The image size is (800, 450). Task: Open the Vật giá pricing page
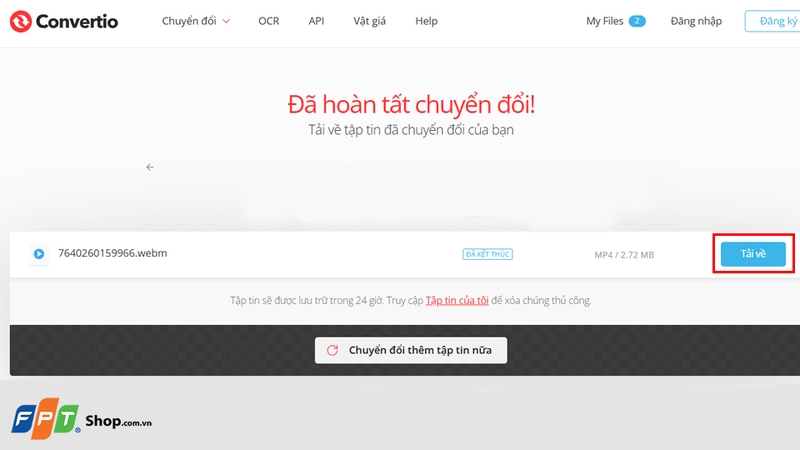click(x=369, y=21)
